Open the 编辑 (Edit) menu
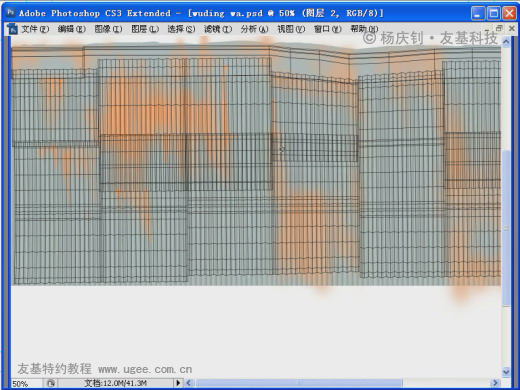Viewport: 520px width, 390px height. coord(71,29)
